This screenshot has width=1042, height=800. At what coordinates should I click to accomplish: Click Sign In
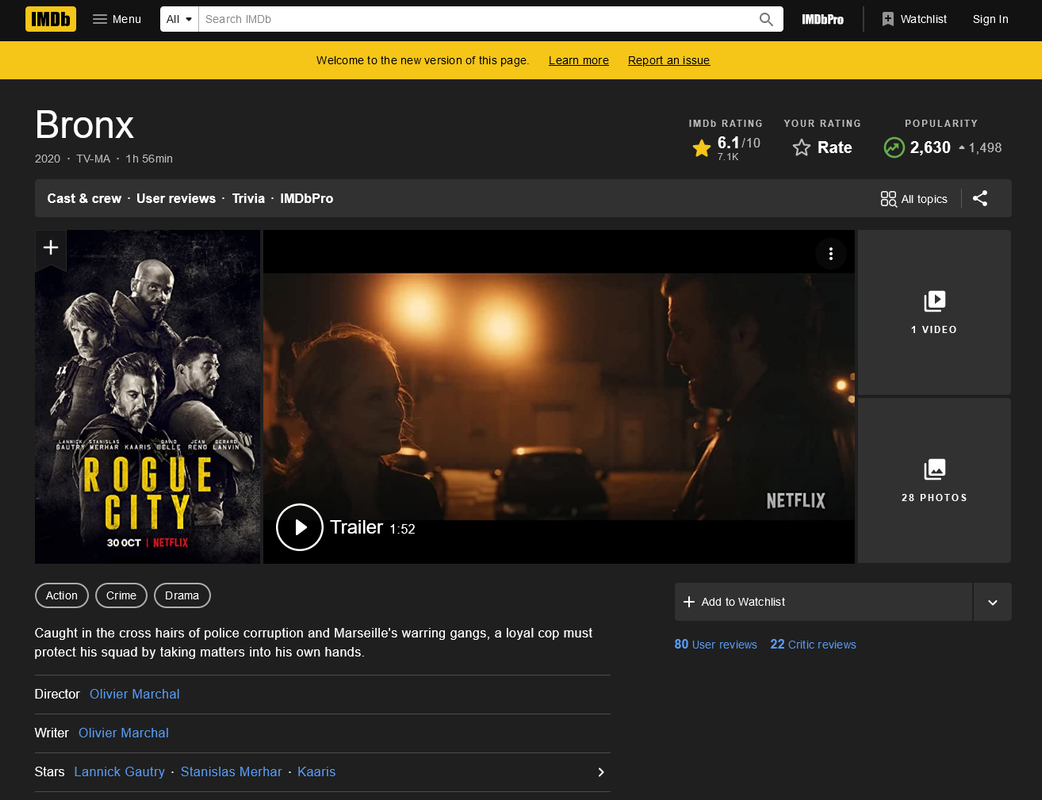click(990, 19)
